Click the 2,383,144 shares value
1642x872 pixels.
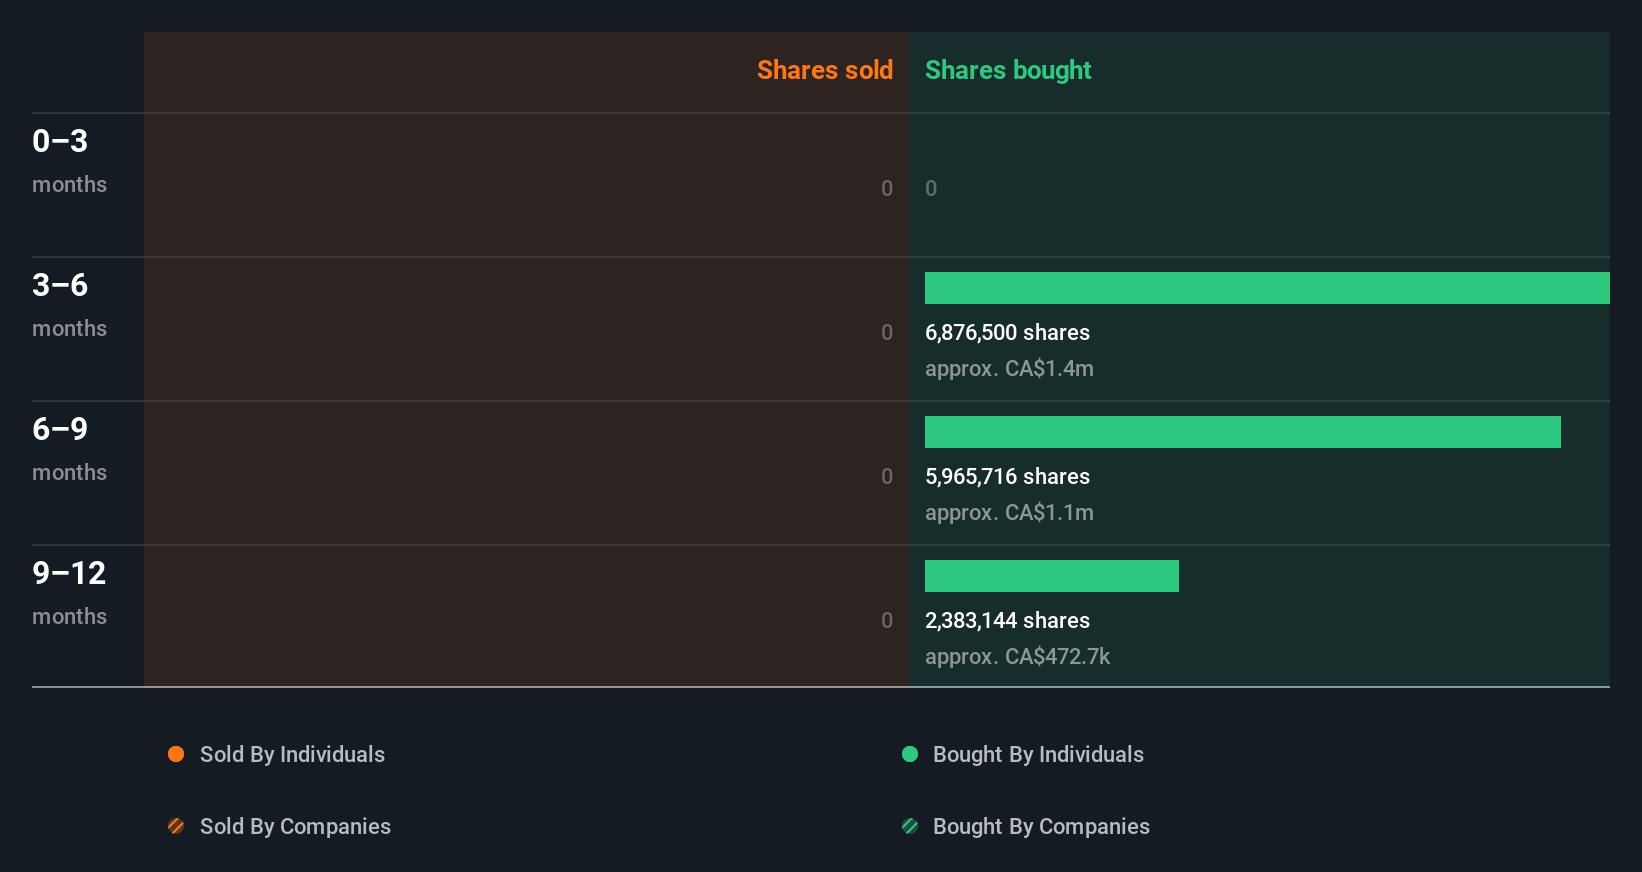(x=1007, y=620)
